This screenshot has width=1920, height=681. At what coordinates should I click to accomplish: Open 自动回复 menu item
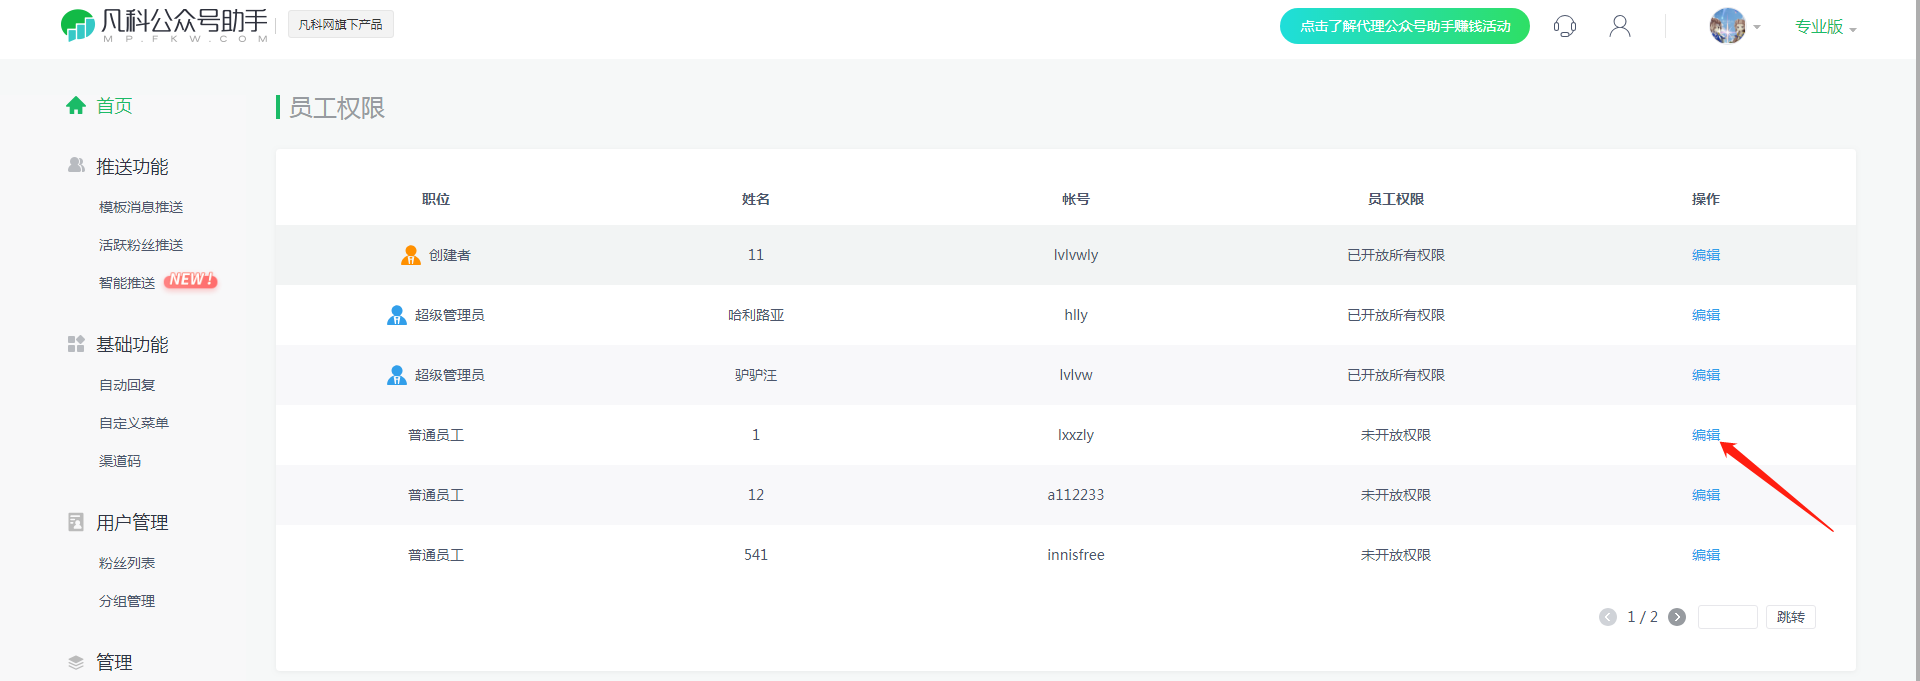[x=127, y=385]
